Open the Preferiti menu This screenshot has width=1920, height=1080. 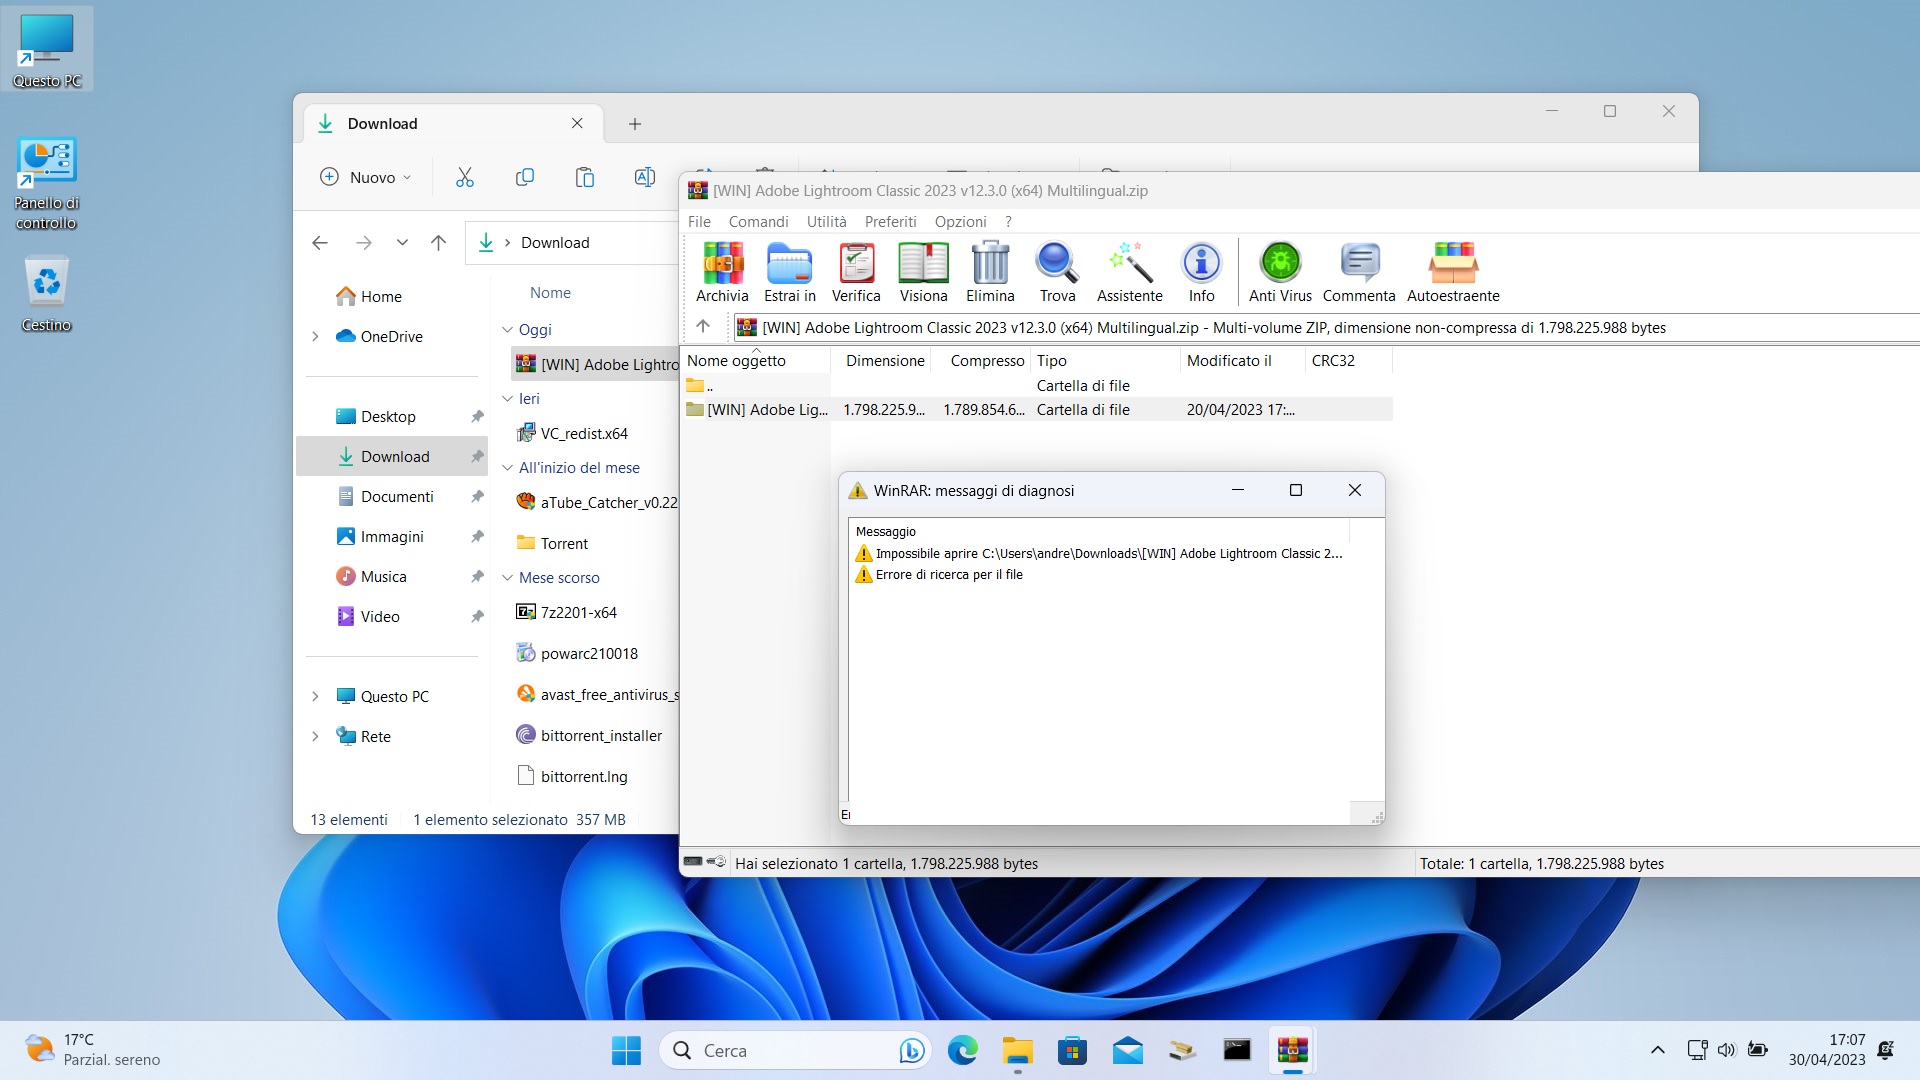click(x=890, y=221)
